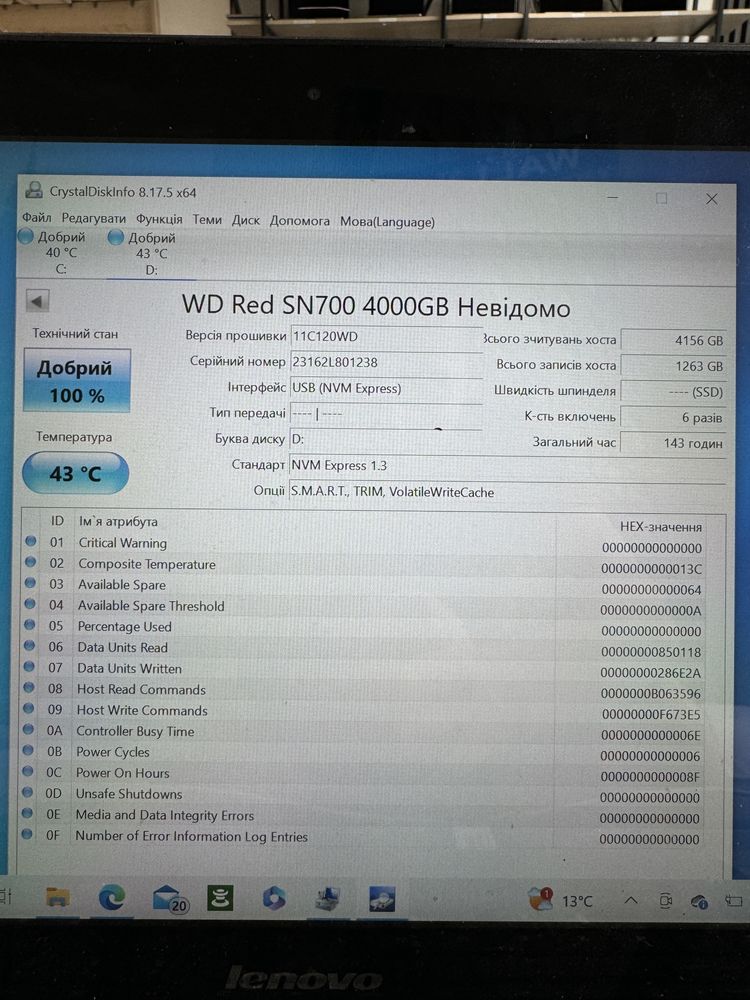Click the previous disk arrow button

click(x=37, y=301)
